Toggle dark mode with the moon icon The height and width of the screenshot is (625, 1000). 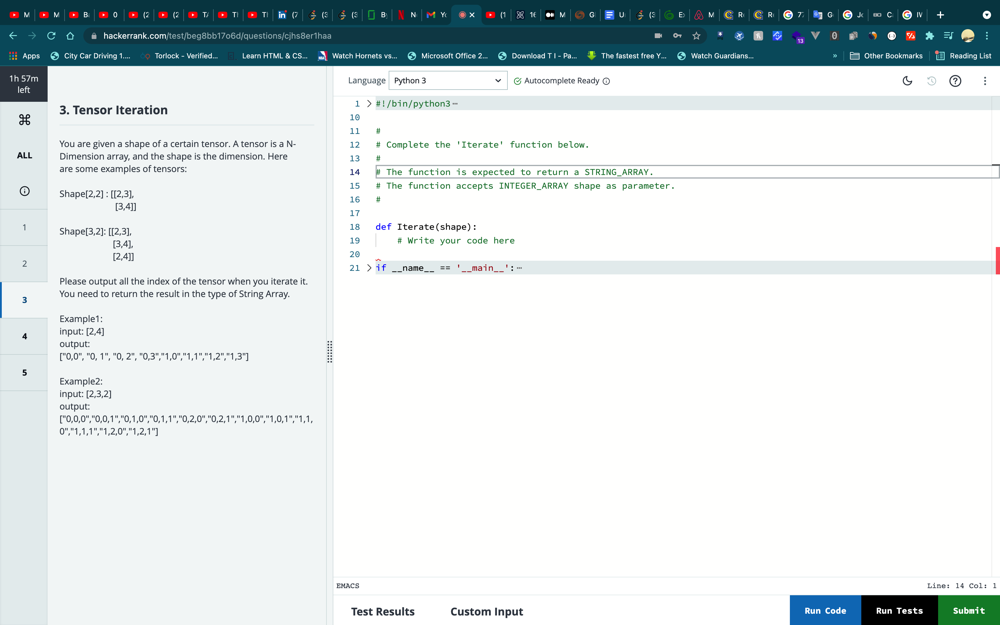[x=907, y=80]
